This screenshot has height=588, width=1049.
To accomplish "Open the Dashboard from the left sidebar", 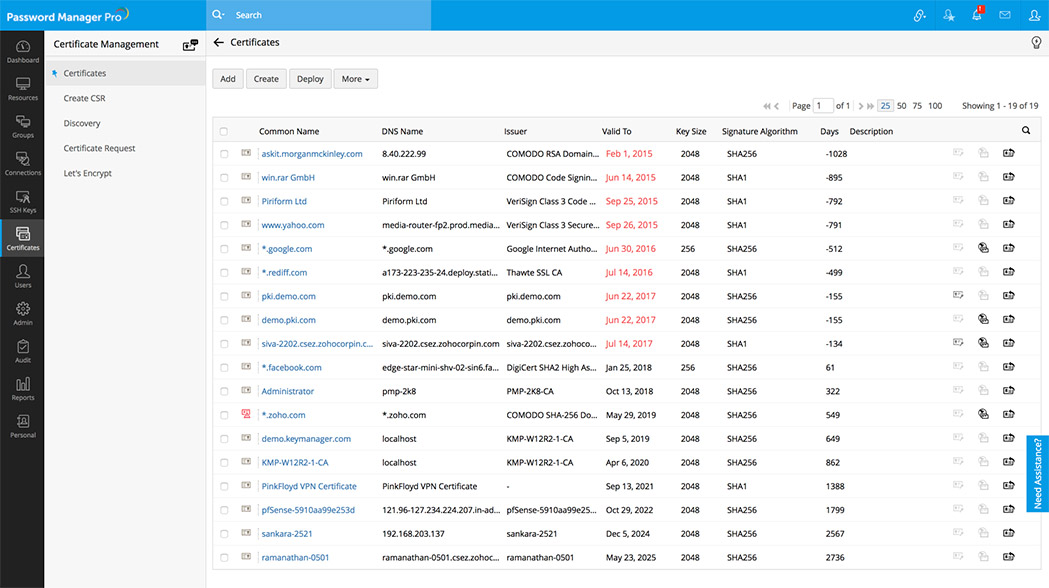I will pos(22,50).
